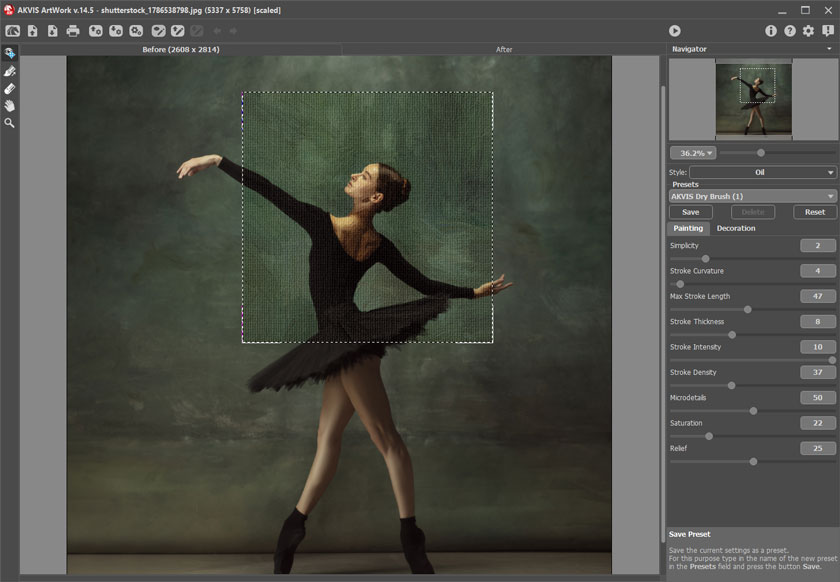The width and height of the screenshot is (840, 582).
Task: Collapse the Navigator panel arrow
Action: (x=829, y=48)
